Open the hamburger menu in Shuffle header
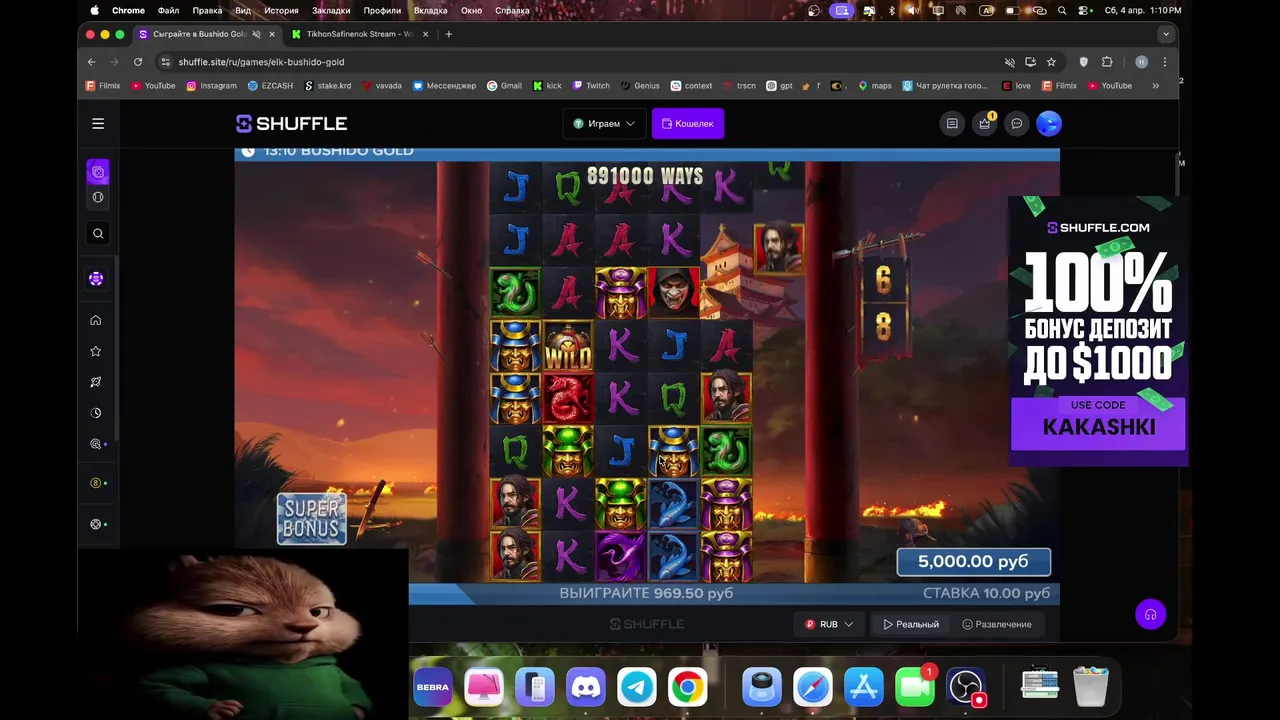The width and height of the screenshot is (1280, 720). [98, 124]
